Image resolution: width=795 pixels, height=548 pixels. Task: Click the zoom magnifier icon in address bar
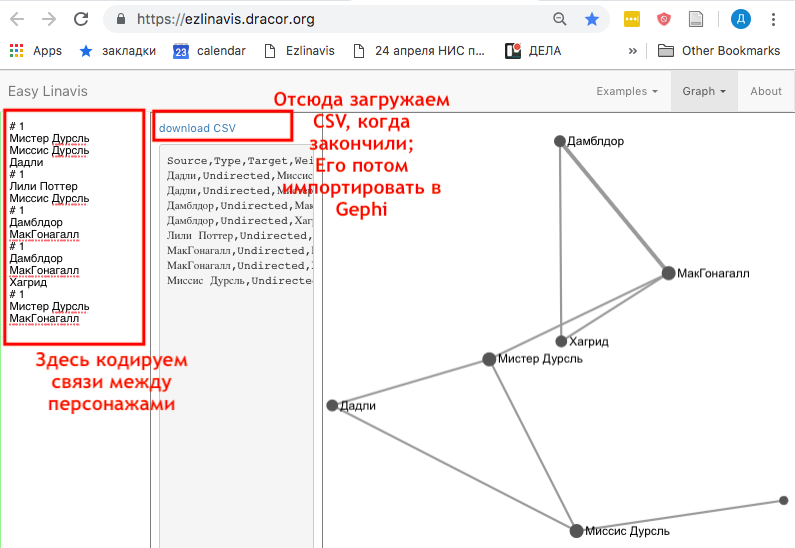[560, 19]
